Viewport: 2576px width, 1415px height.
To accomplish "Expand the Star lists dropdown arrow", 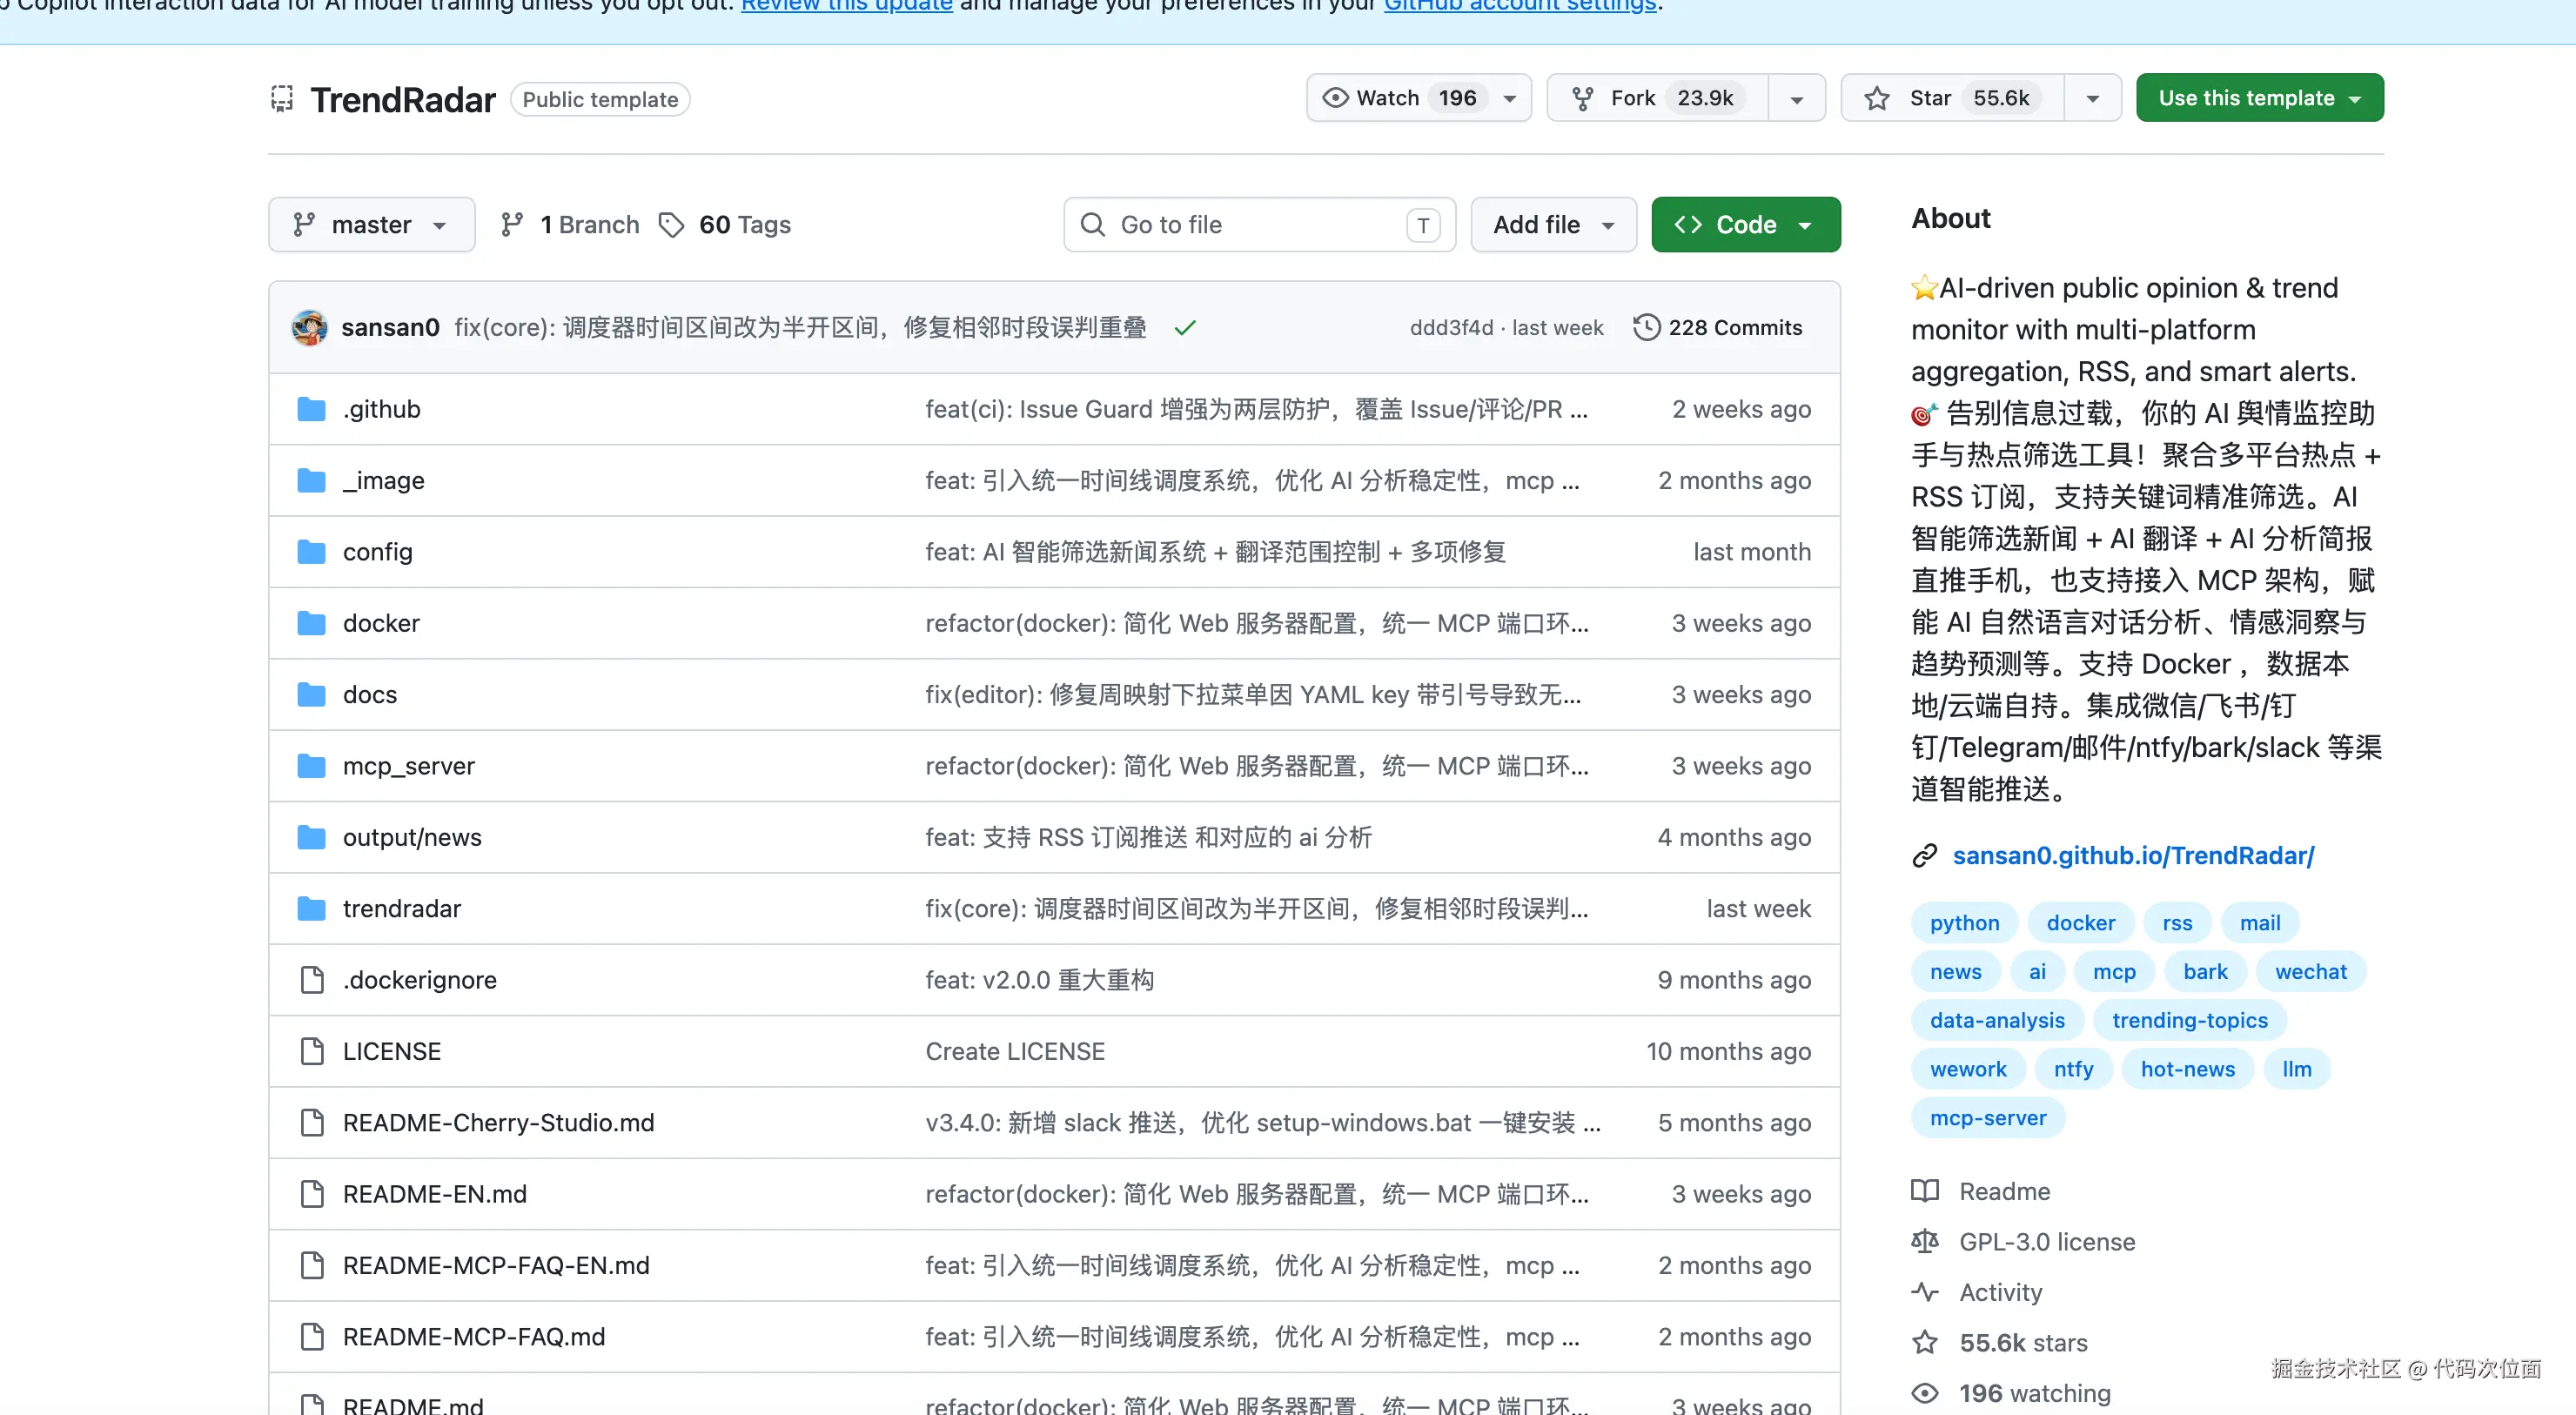I will coord(2092,99).
